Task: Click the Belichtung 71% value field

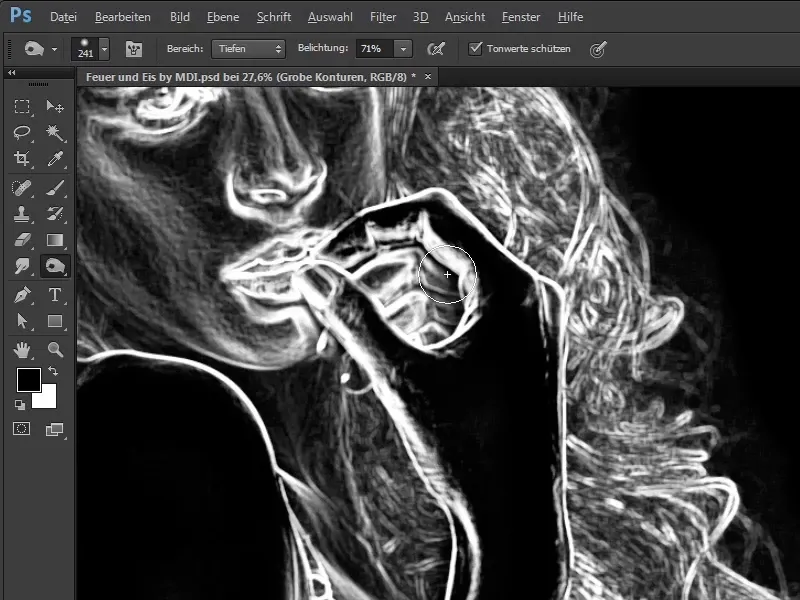Action: 374,49
